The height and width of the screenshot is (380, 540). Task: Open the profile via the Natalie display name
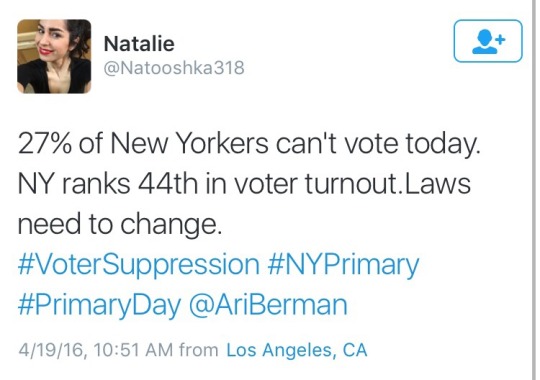(x=139, y=44)
